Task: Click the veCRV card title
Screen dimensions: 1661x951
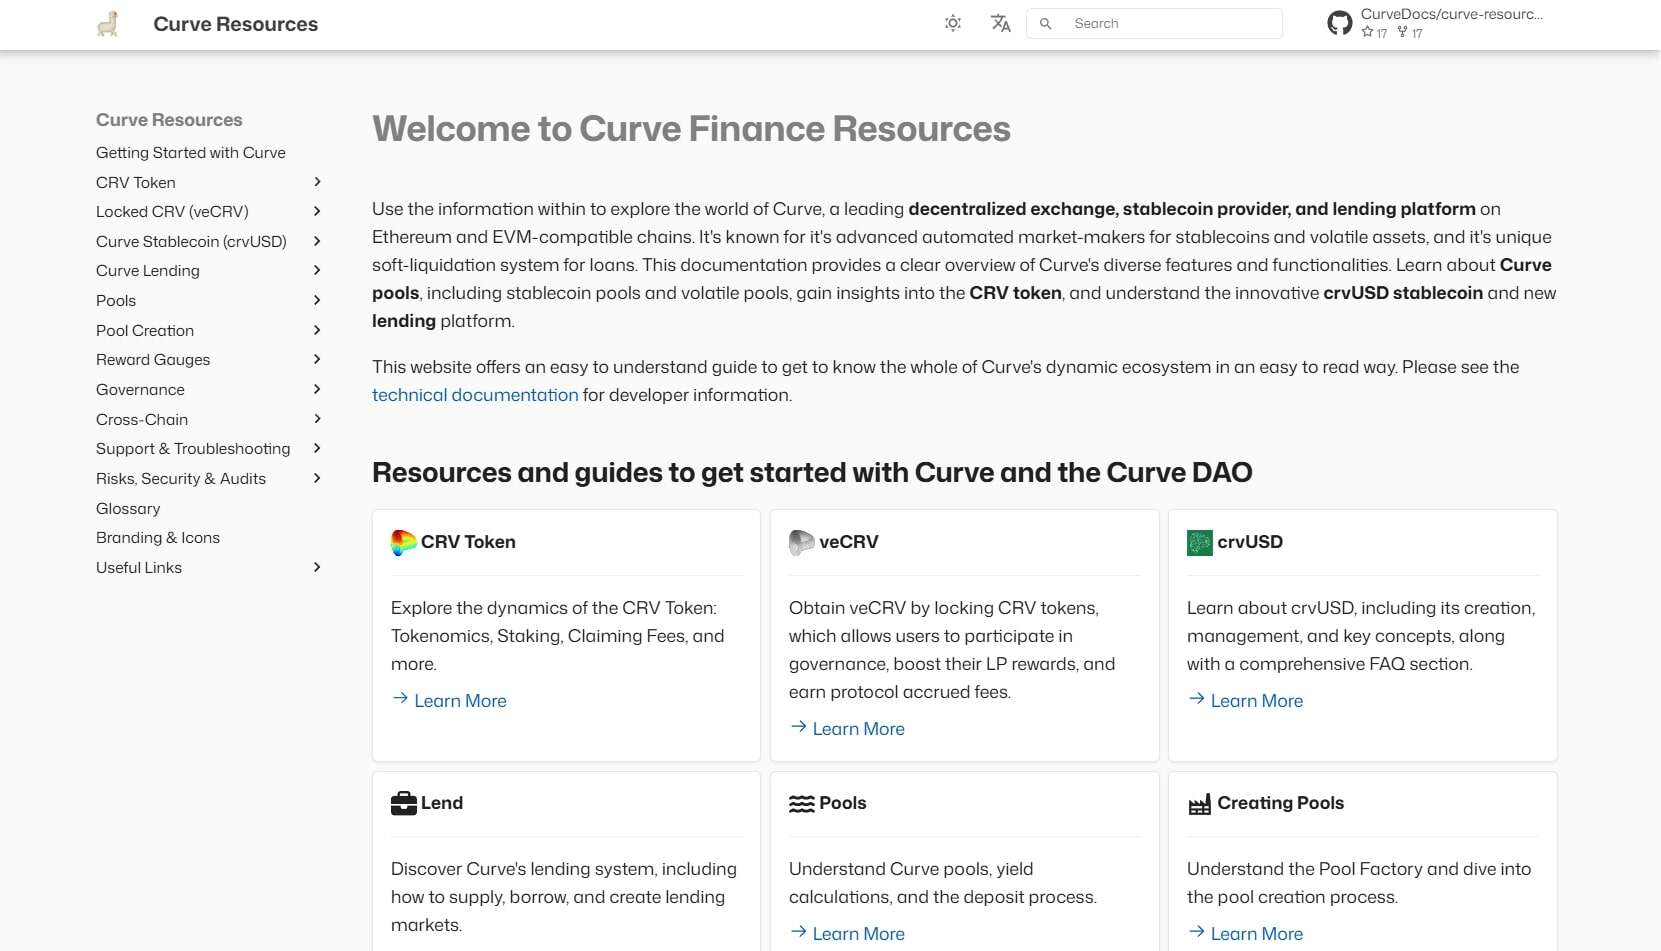Action: (x=849, y=542)
